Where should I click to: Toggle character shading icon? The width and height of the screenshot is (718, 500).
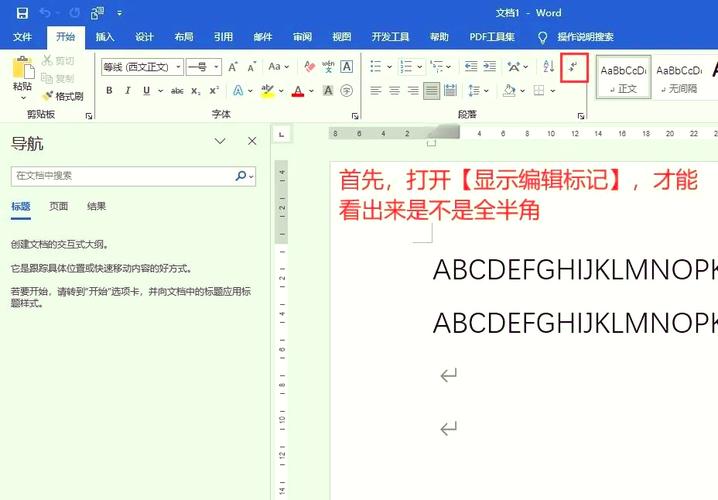(328, 91)
